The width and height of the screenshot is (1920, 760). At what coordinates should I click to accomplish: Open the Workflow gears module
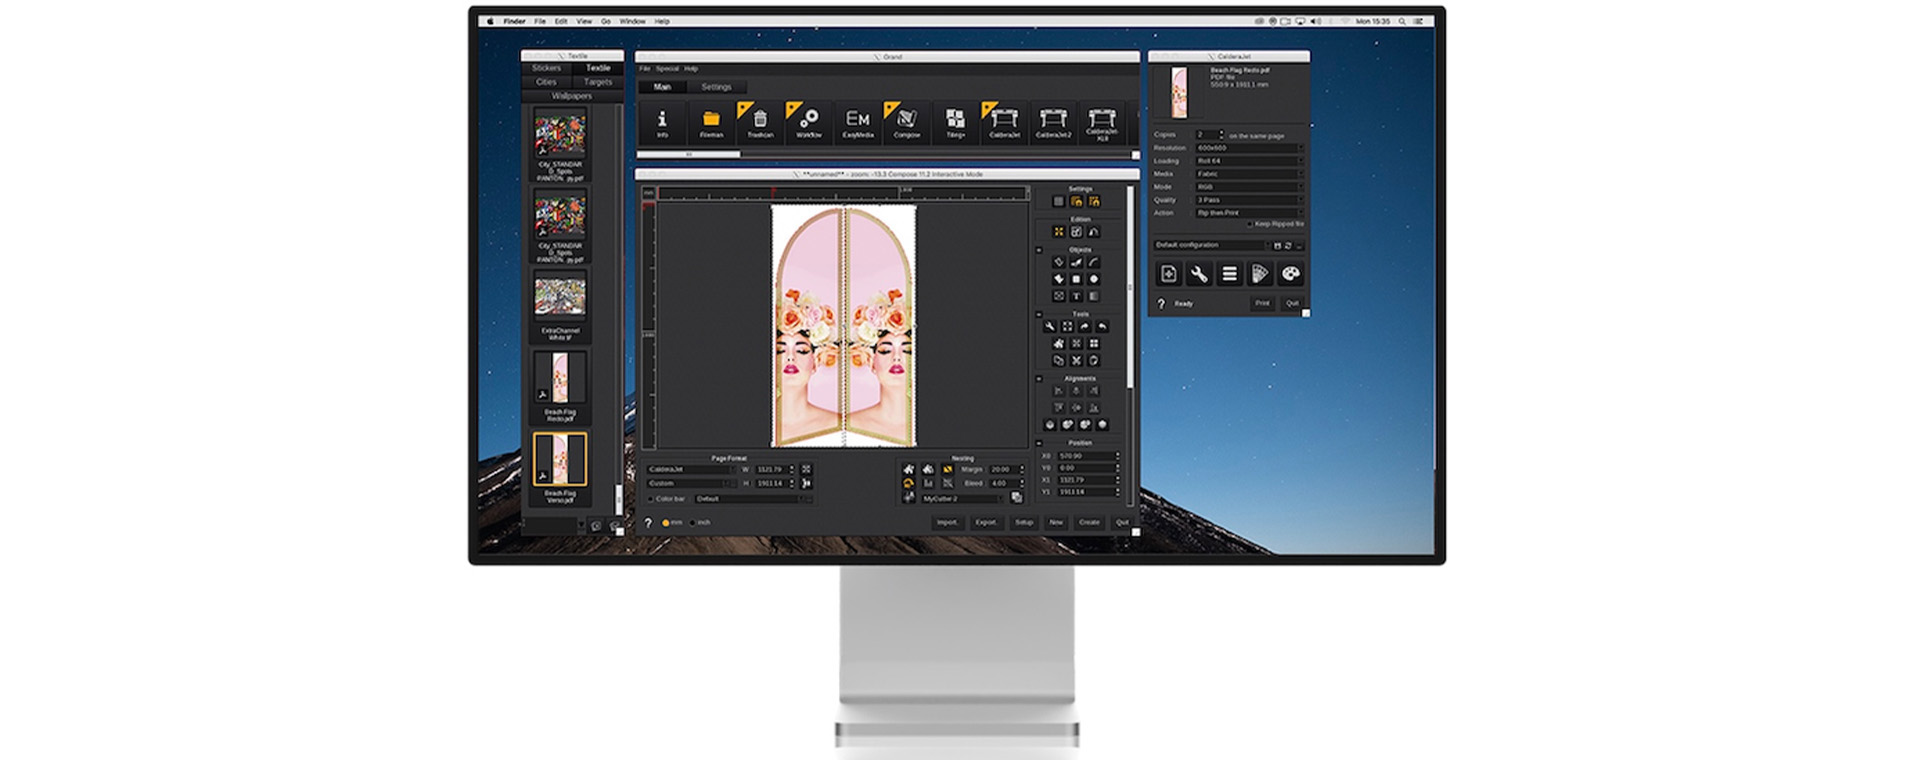pos(809,122)
